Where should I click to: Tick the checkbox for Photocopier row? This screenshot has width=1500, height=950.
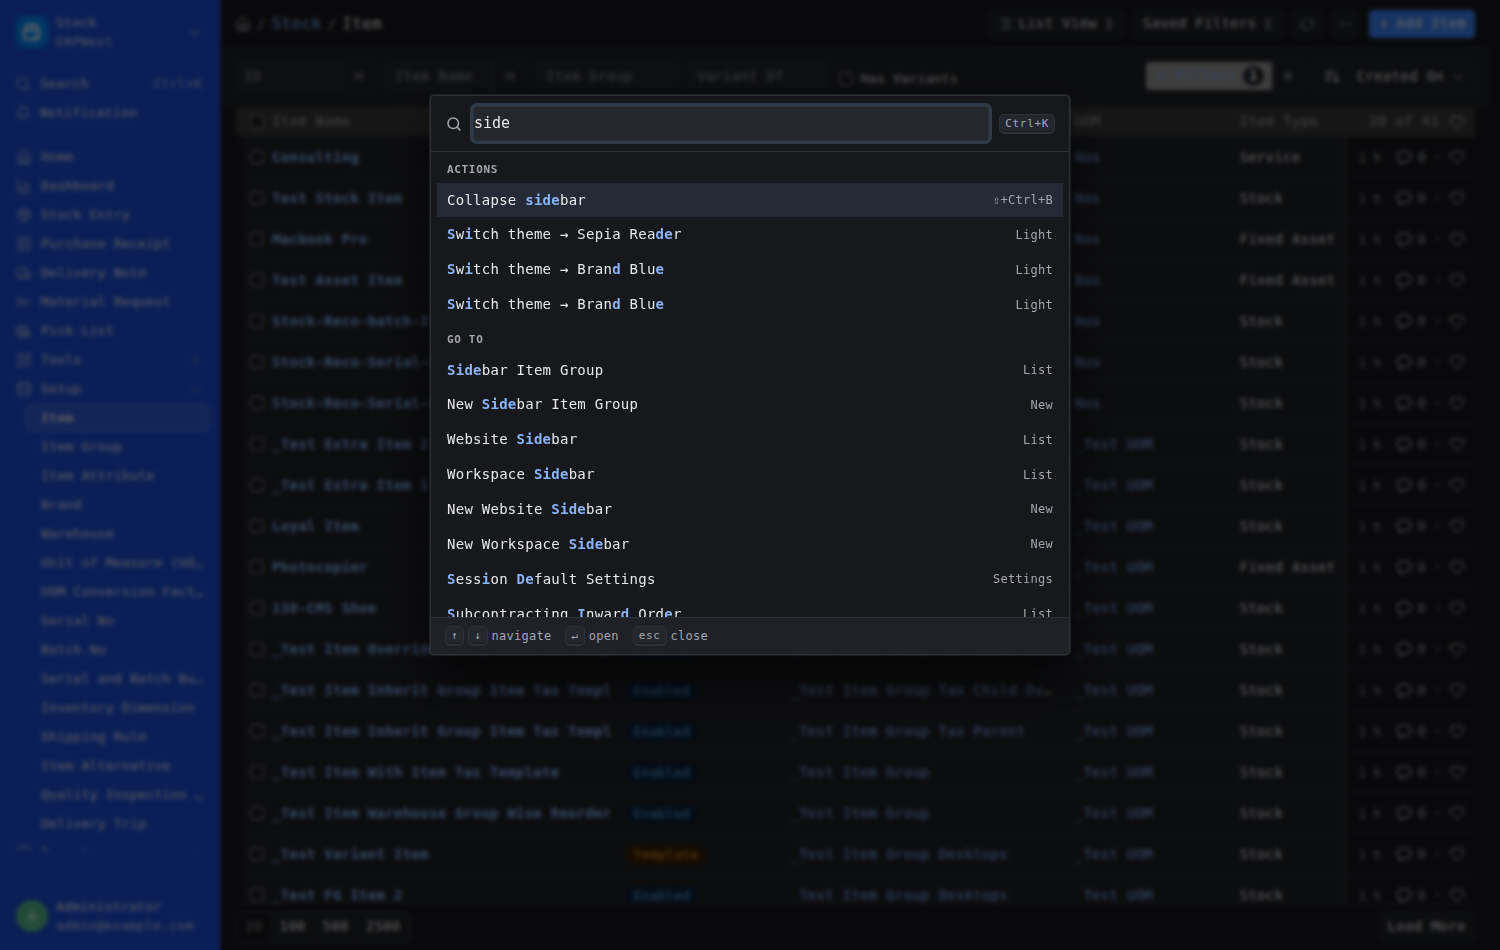[x=257, y=567]
